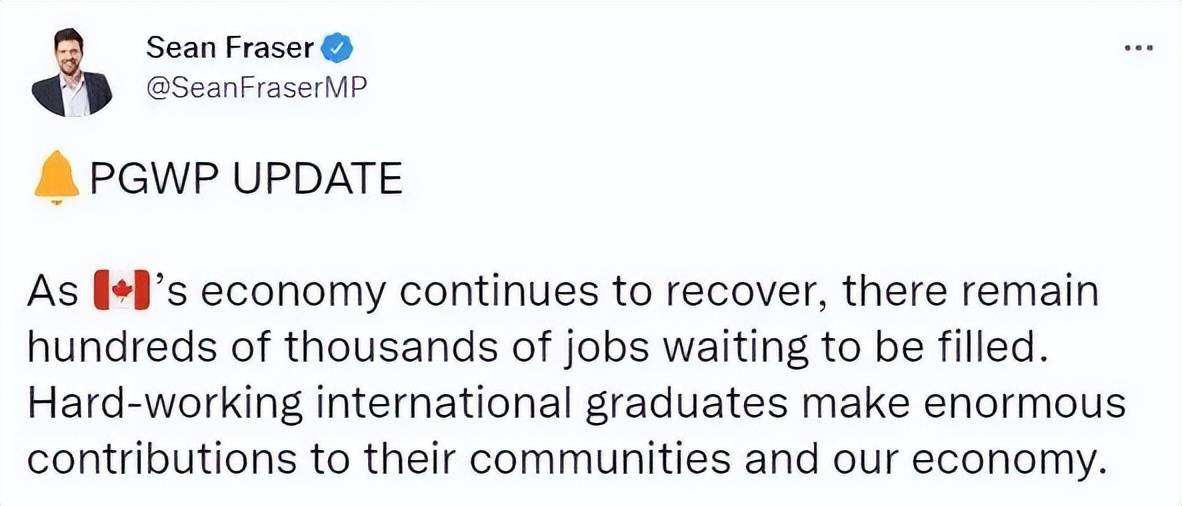Open Sean Fraser's profile photo
Screen dimensions: 1182x506
[72, 72]
